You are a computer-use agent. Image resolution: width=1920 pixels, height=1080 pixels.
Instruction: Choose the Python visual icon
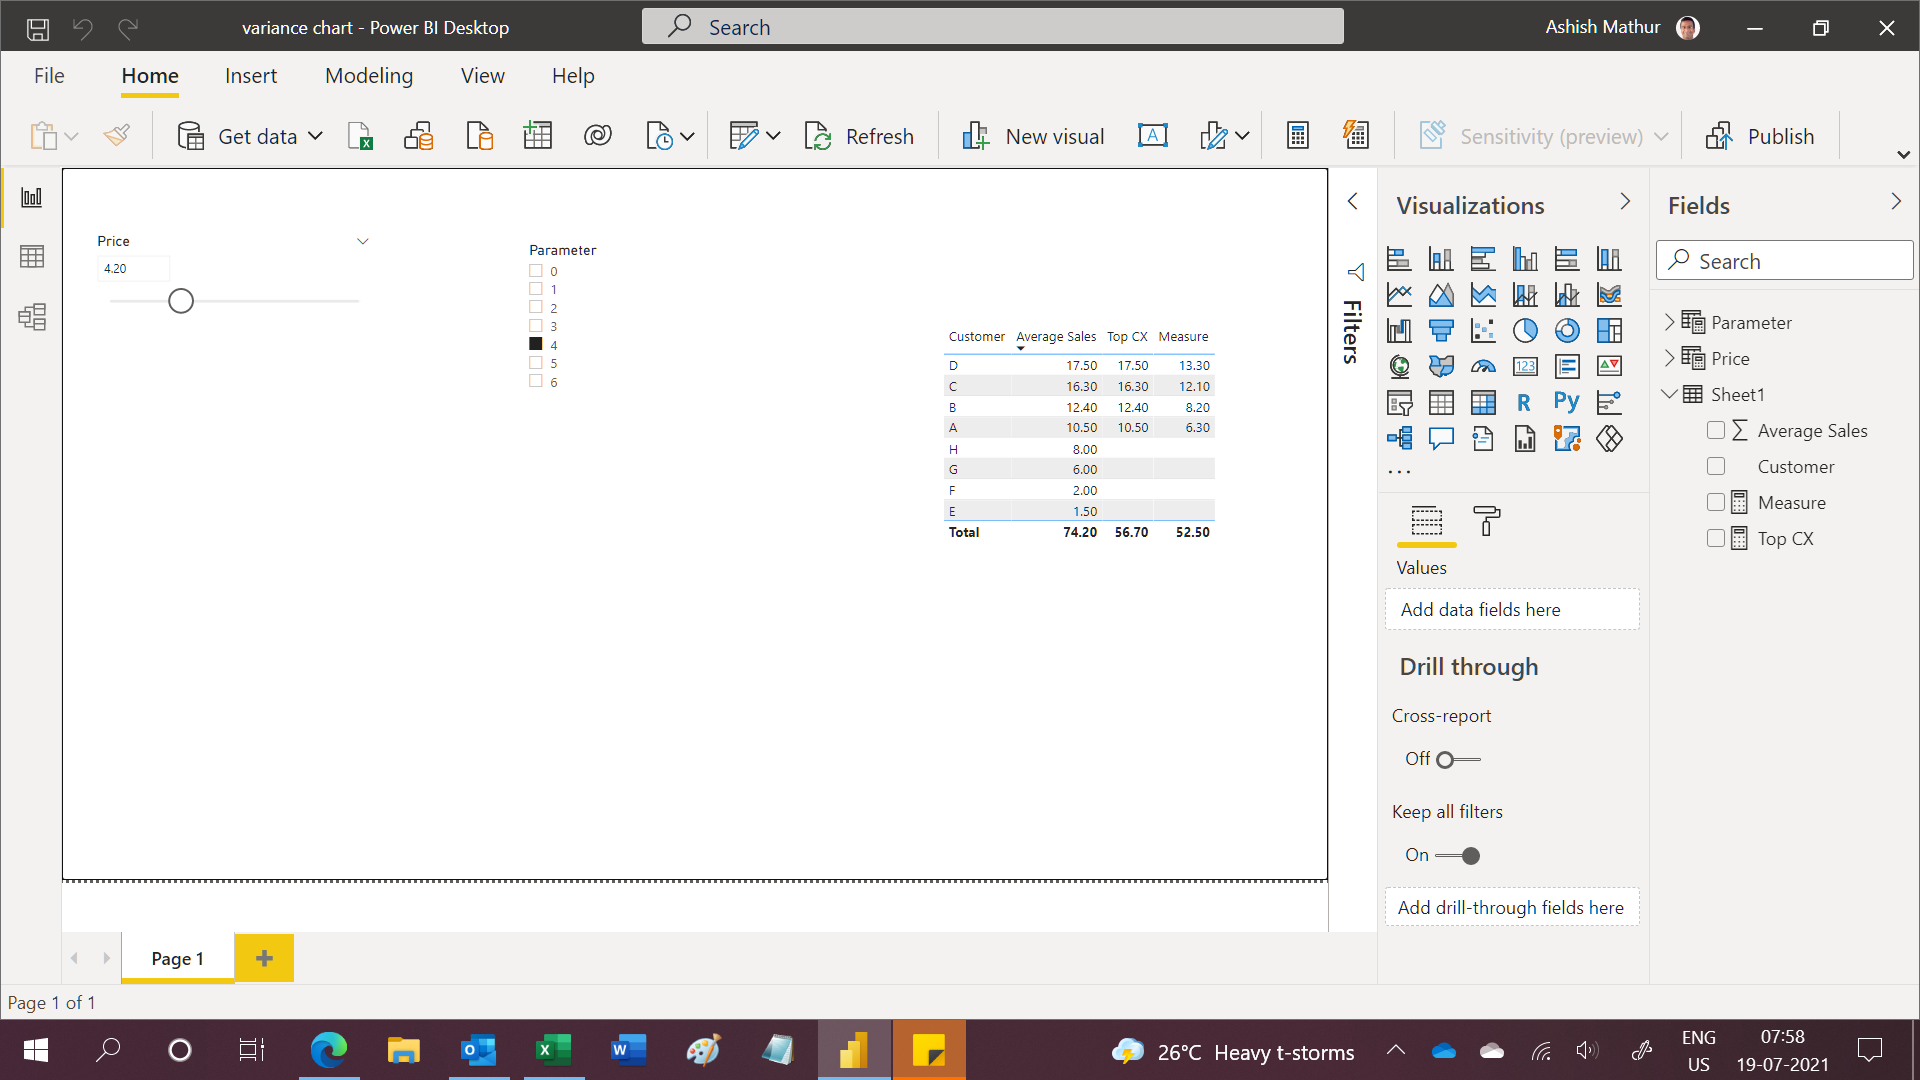pos(1567,402)
